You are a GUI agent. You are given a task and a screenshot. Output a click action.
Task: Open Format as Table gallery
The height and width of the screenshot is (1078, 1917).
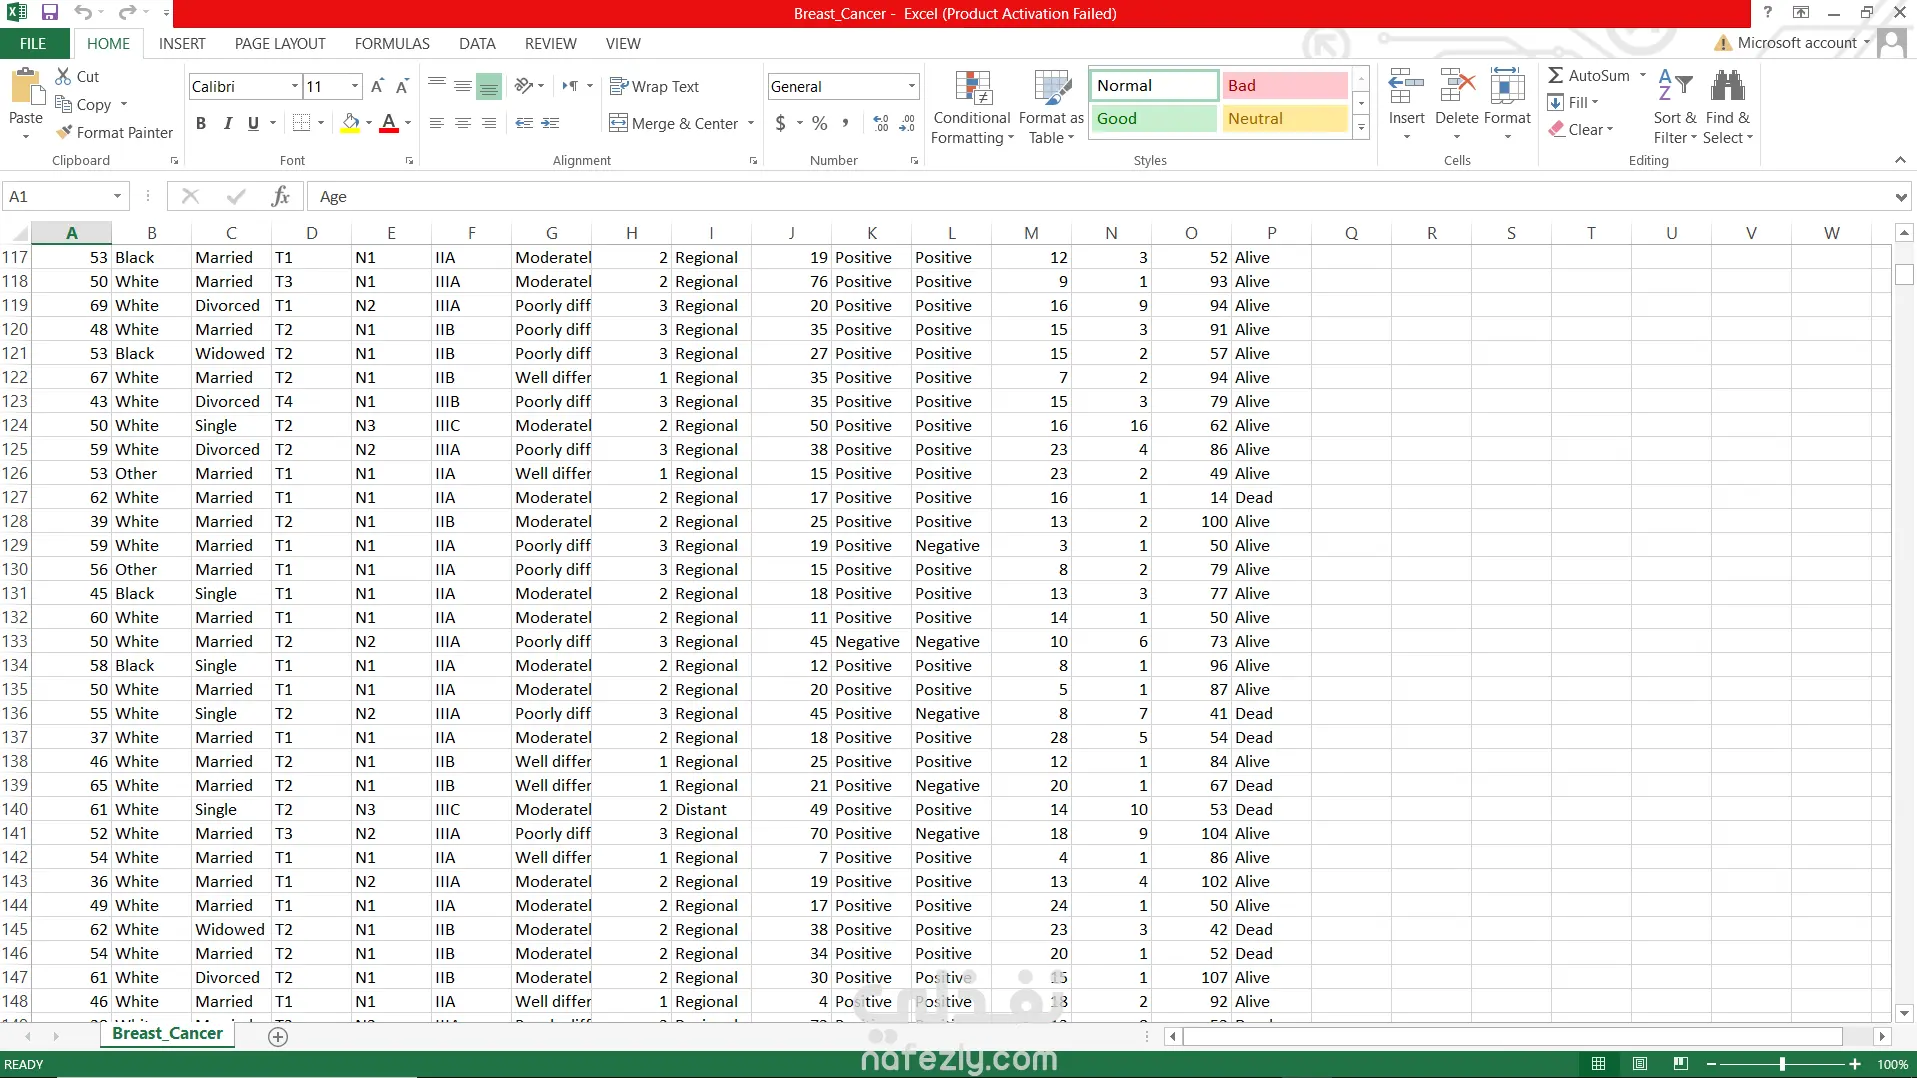1051,107
